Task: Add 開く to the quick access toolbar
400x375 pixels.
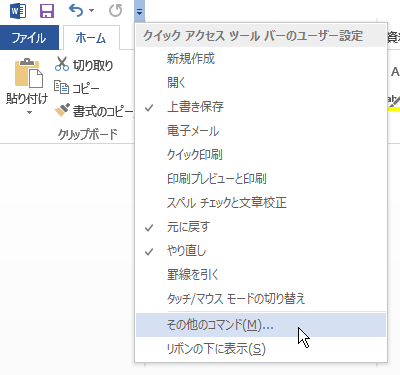Action: [261, 83]
